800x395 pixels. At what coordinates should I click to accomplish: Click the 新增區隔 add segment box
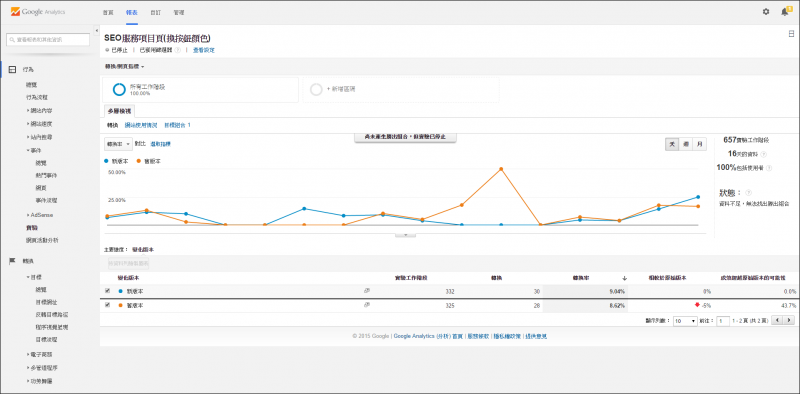point(401,90)
